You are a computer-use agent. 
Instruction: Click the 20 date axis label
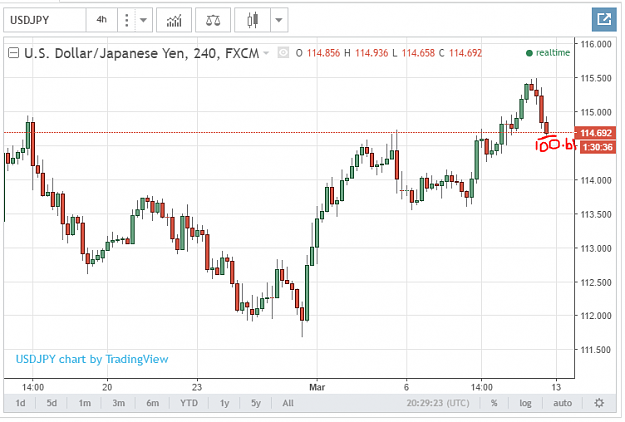107,387
